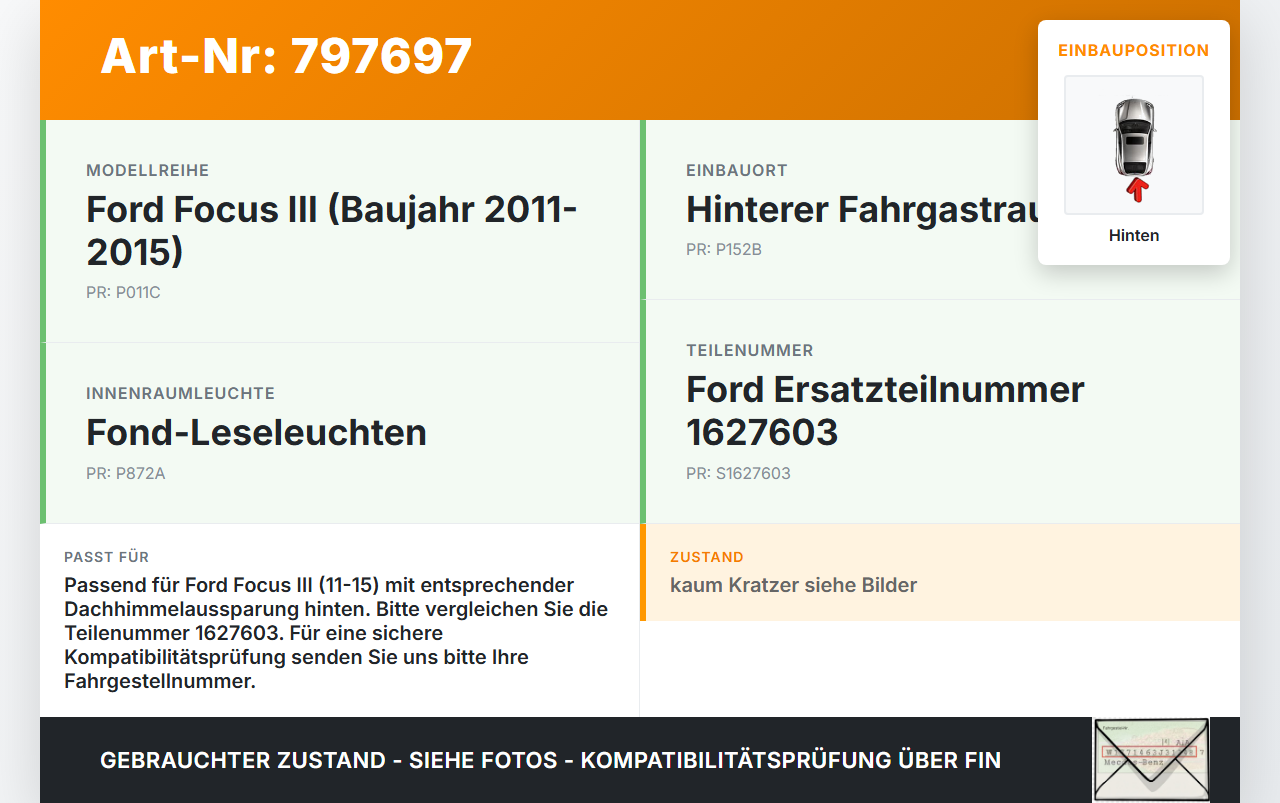Click Ford Focus III (Baujahr 2011-2015) title
This screenshot has height=803, width=1280.
(x=332, y=230)
